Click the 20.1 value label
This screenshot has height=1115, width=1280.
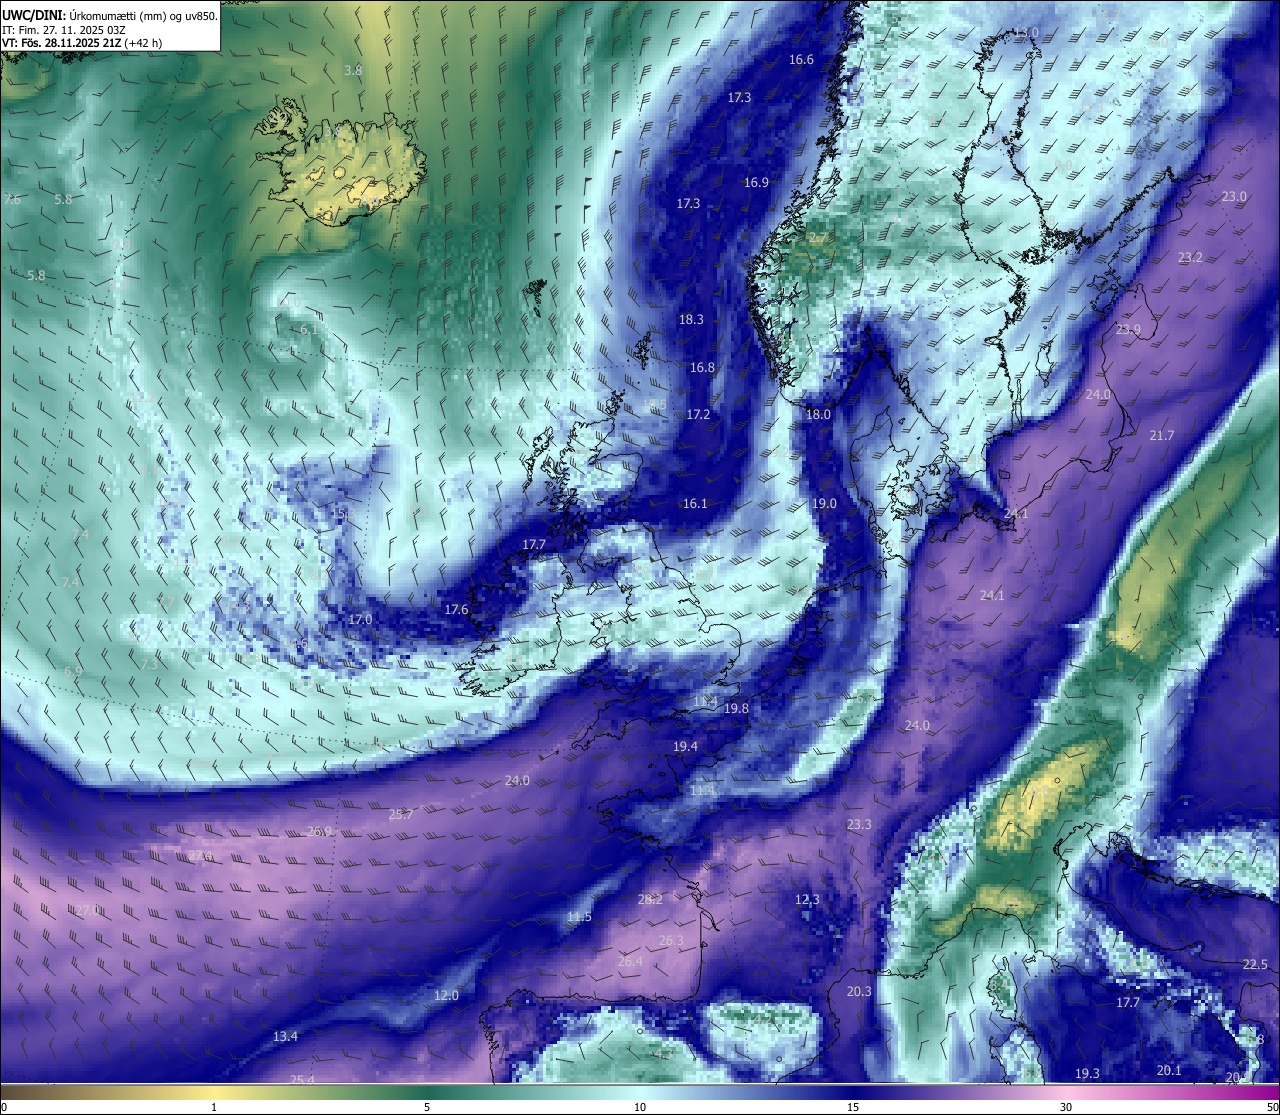tap(1169, 1071)
